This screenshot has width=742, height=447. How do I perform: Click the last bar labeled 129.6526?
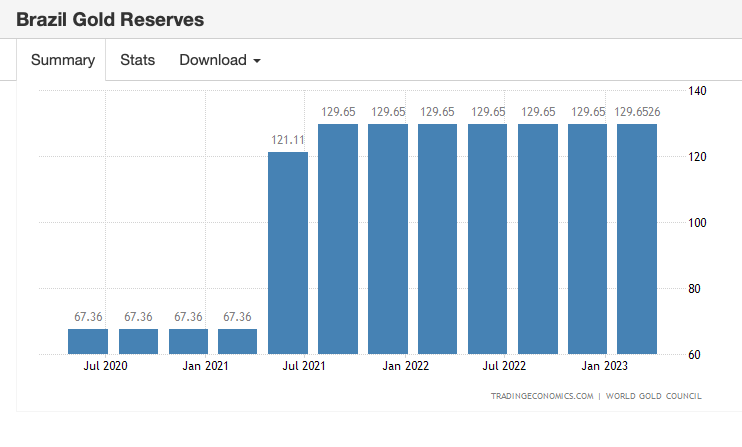click(x=636, y=239)
